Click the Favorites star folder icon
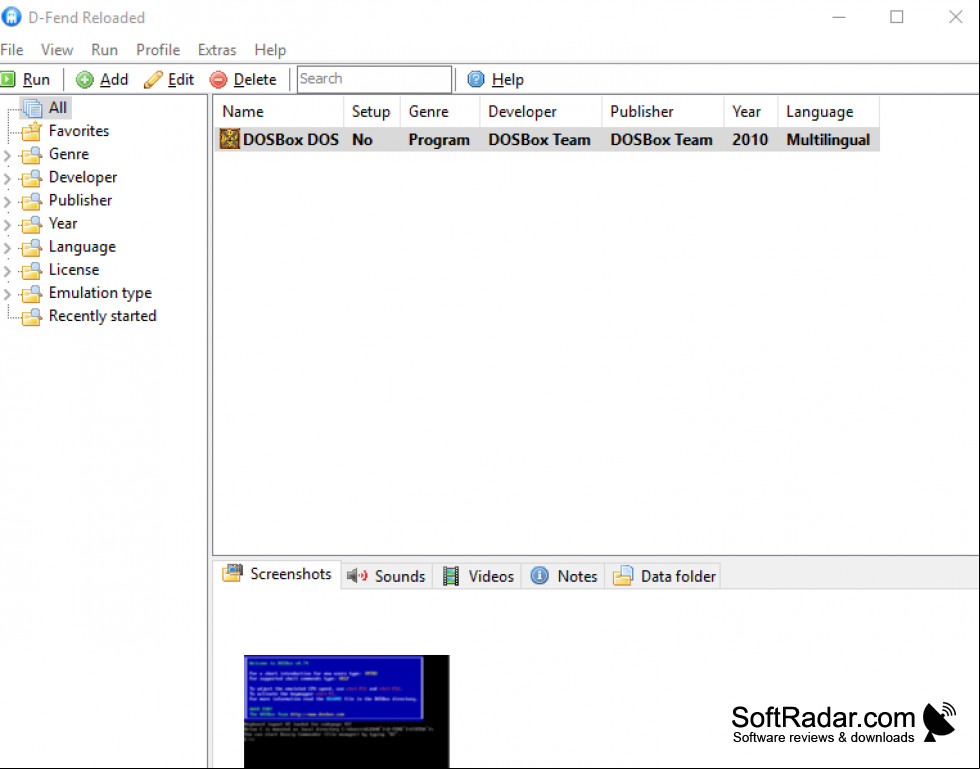Image resolution: width=980 pixels, height=769 pixels. [31, 131]
